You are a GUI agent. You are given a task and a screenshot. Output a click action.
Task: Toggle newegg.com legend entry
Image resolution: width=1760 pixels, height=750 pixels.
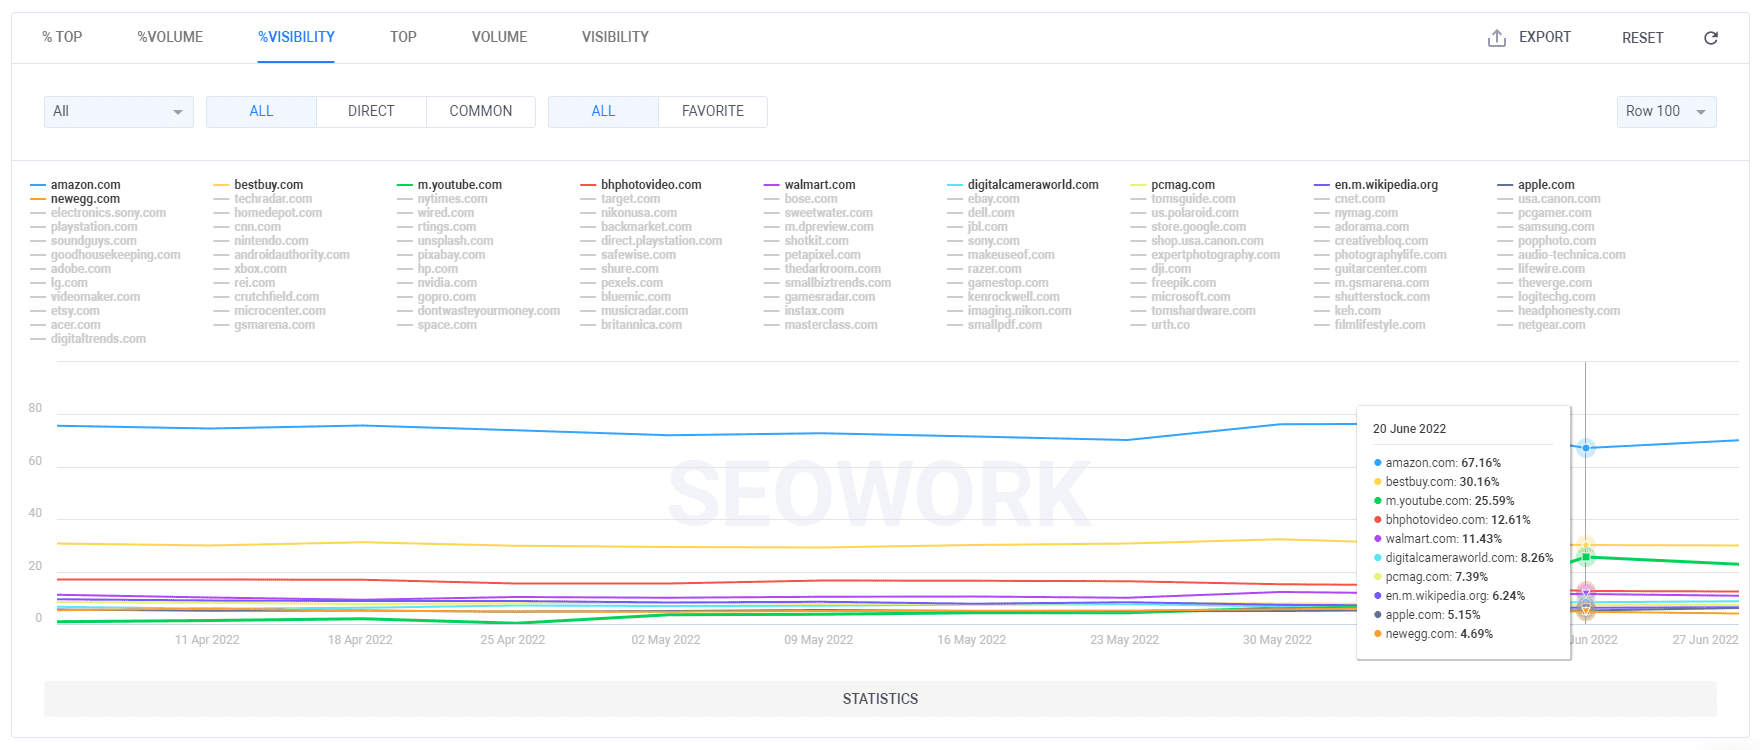(75, 199)
